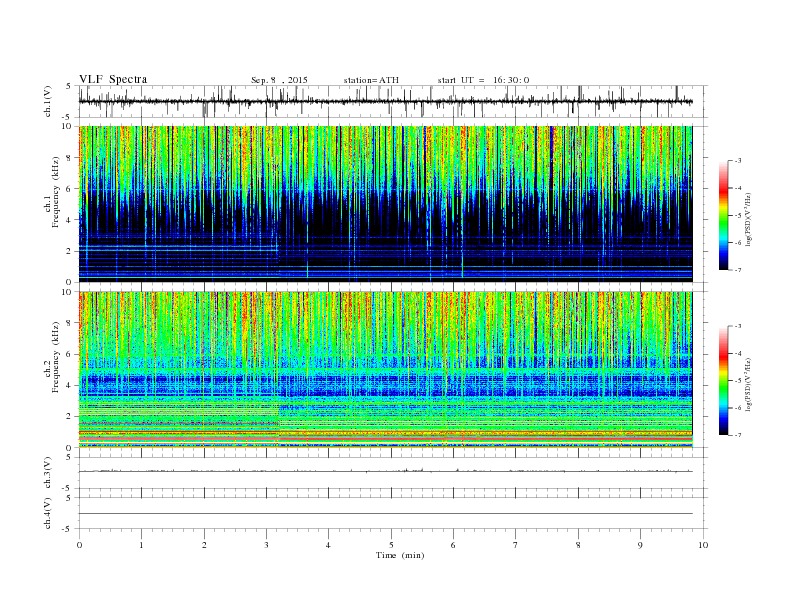Viewport: 792px width, 612px height.
Task: Click the "Time (min)" x-axis label
Action: point(400,555)
